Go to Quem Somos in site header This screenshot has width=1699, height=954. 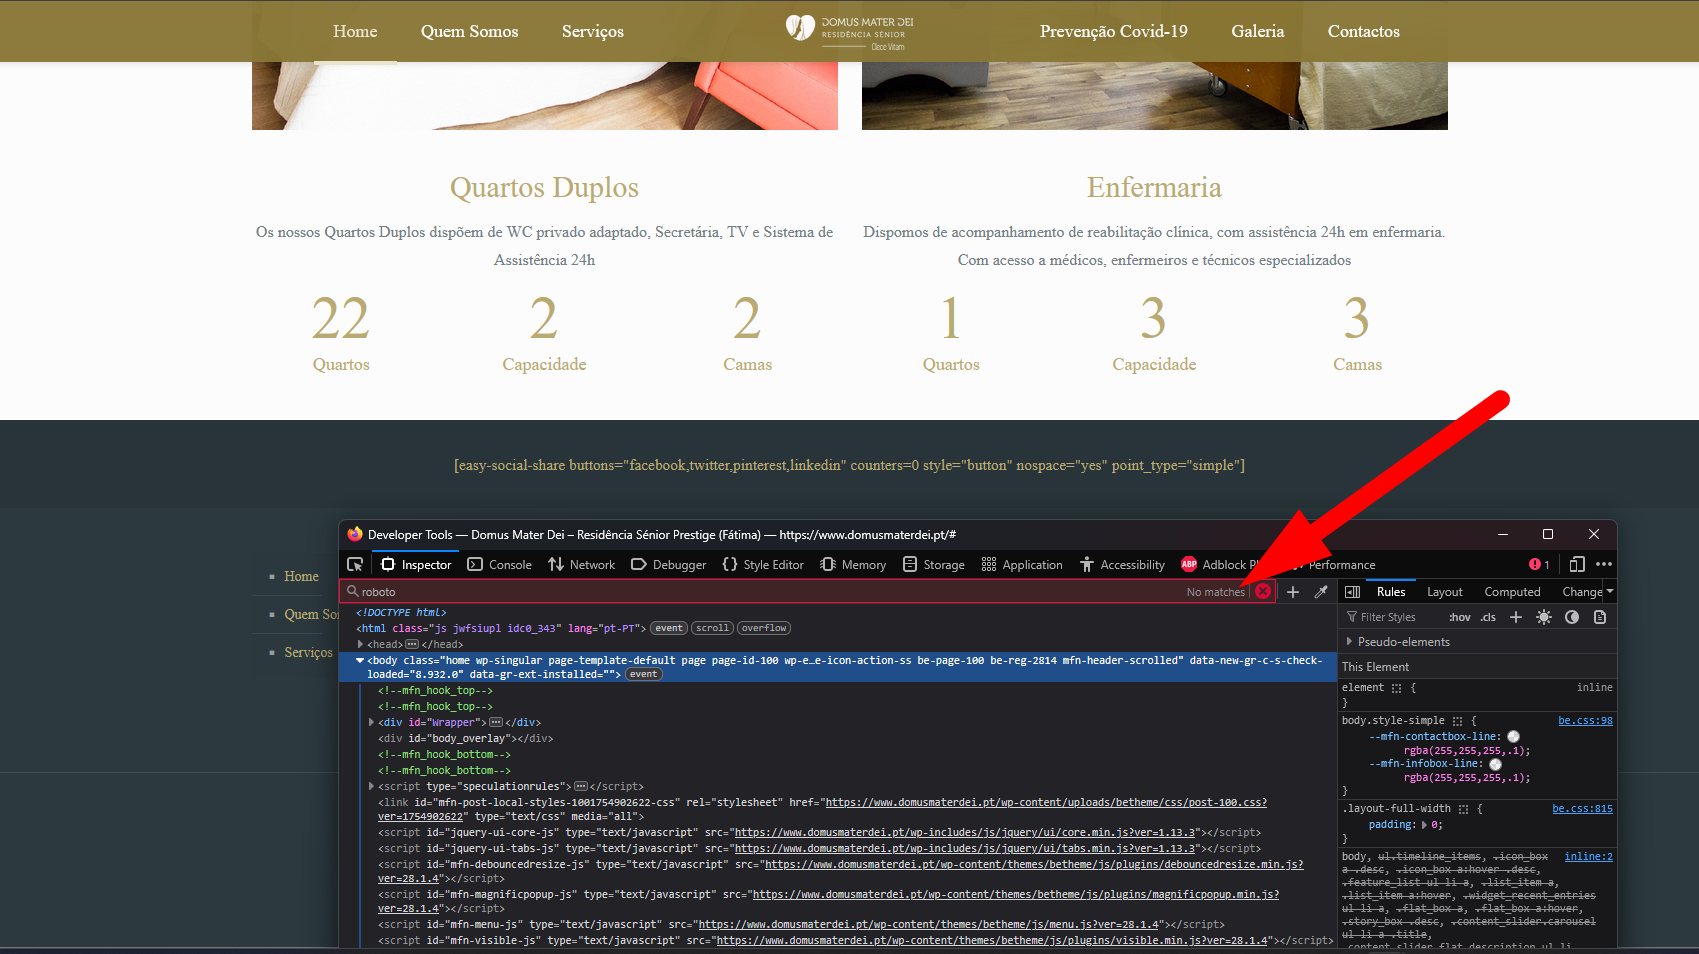(469, 31)
